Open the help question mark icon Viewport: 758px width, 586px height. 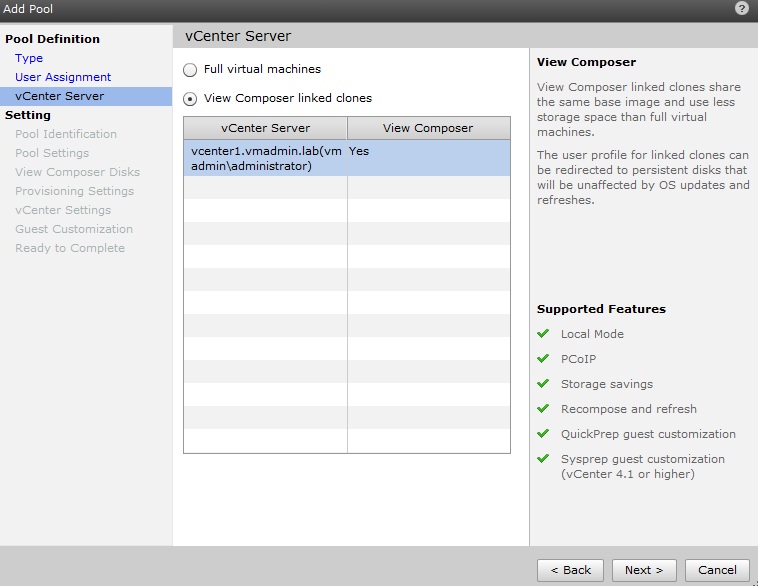point(742,8)
